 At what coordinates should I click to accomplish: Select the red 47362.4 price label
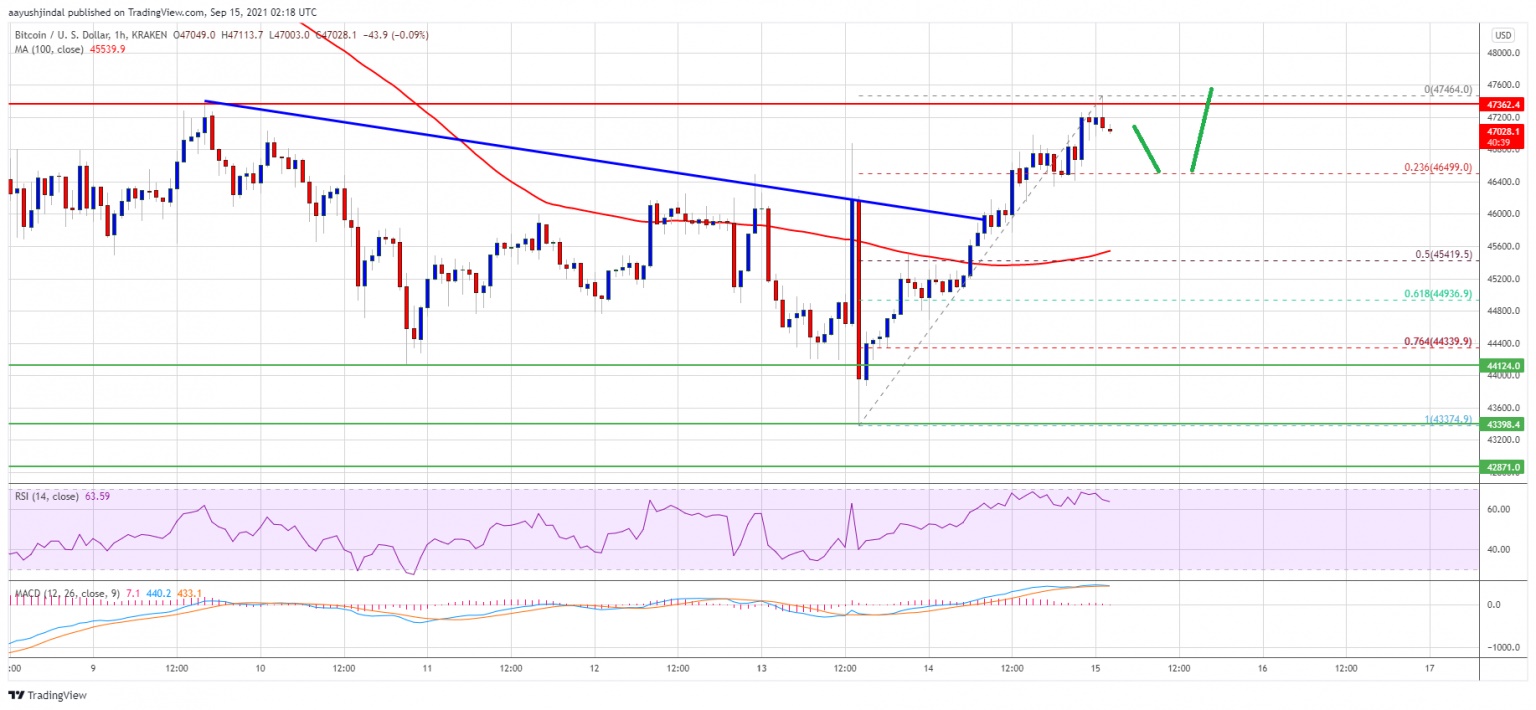1503,104
